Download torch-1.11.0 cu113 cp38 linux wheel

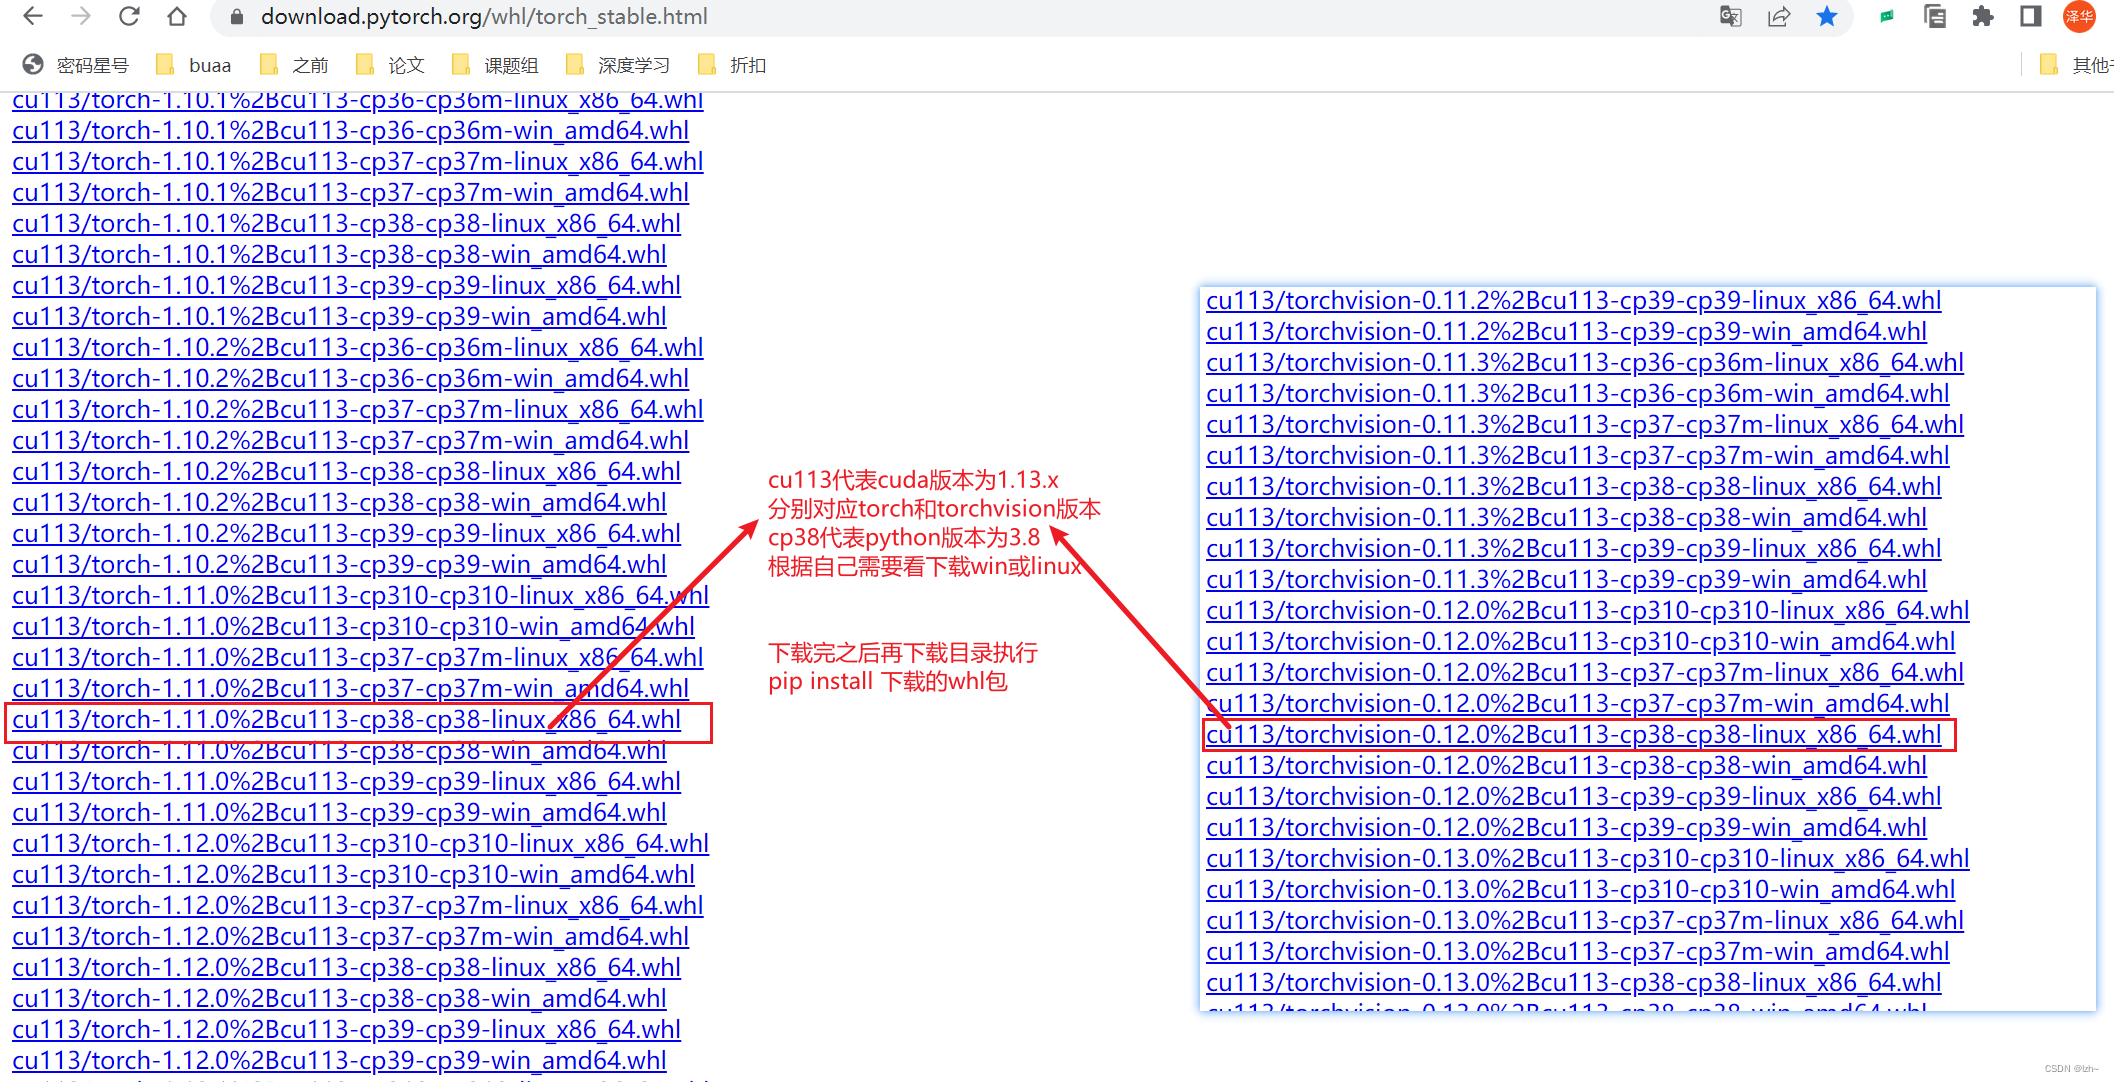click(346, 720)
